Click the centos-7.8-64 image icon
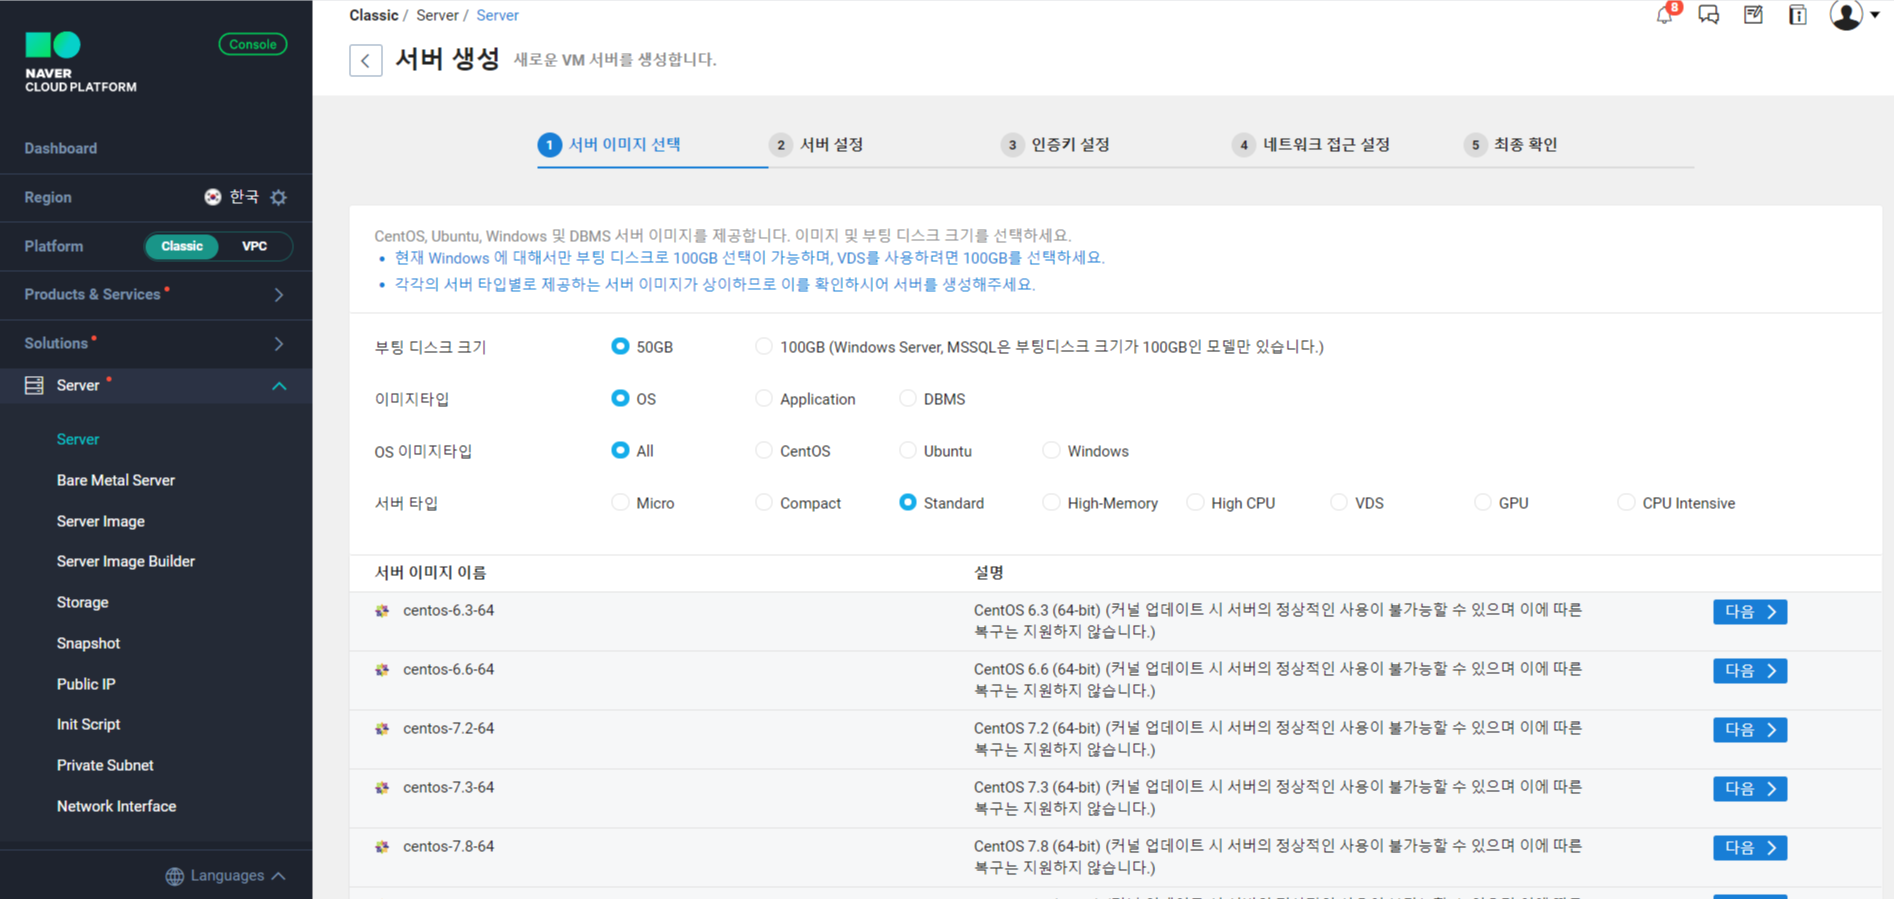Image resolution: width=1894 pixels, height=899 pixels. click(x=382, y=847)
